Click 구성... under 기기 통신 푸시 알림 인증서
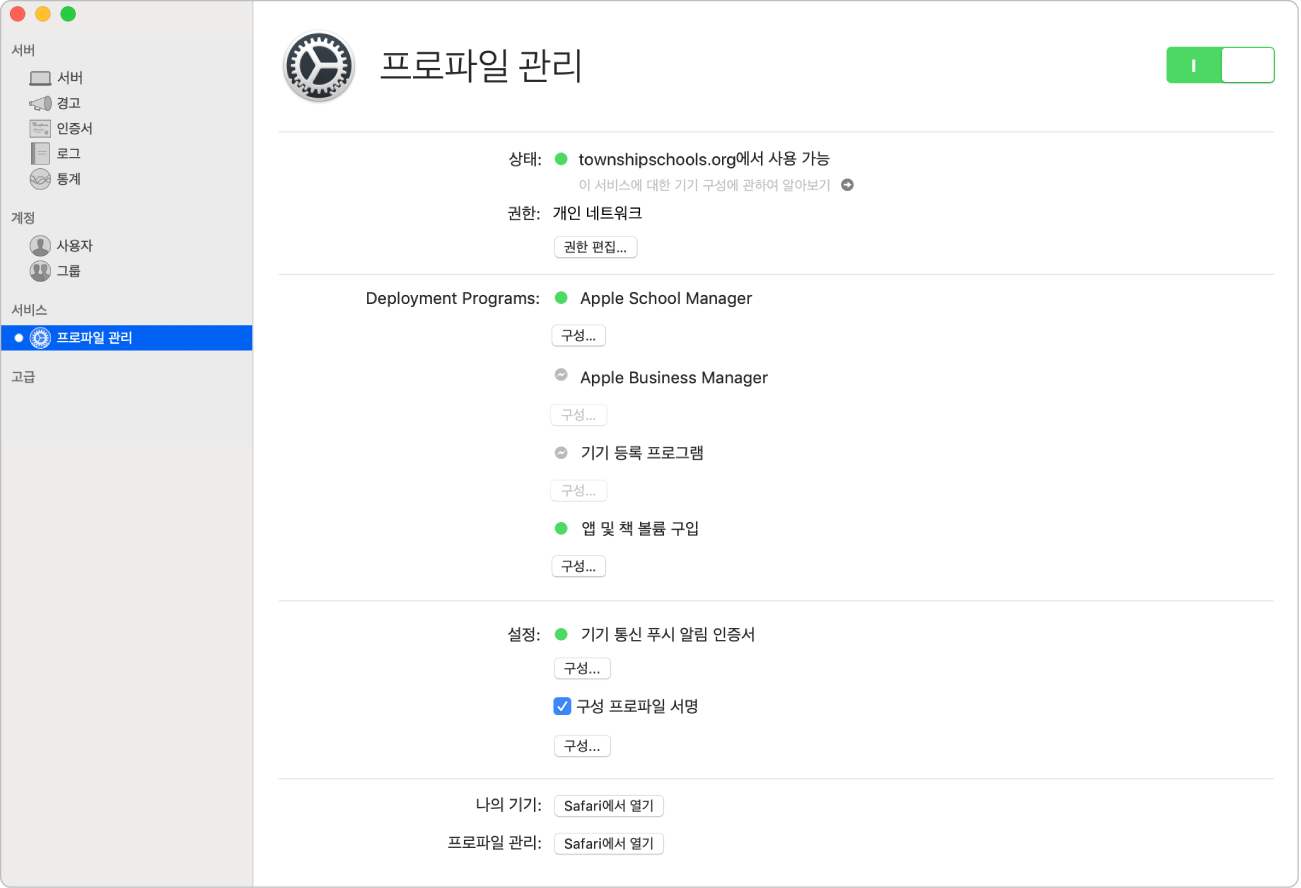The width and height of the screenshot is (1301, 888). (x=582, y=669)
